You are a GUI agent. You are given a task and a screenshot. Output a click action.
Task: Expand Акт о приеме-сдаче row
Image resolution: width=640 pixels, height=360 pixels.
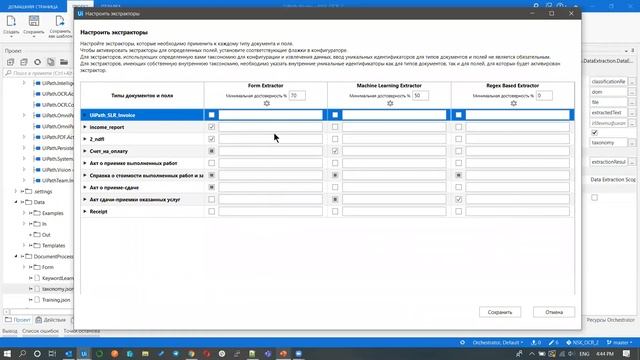tap(85, 187)
